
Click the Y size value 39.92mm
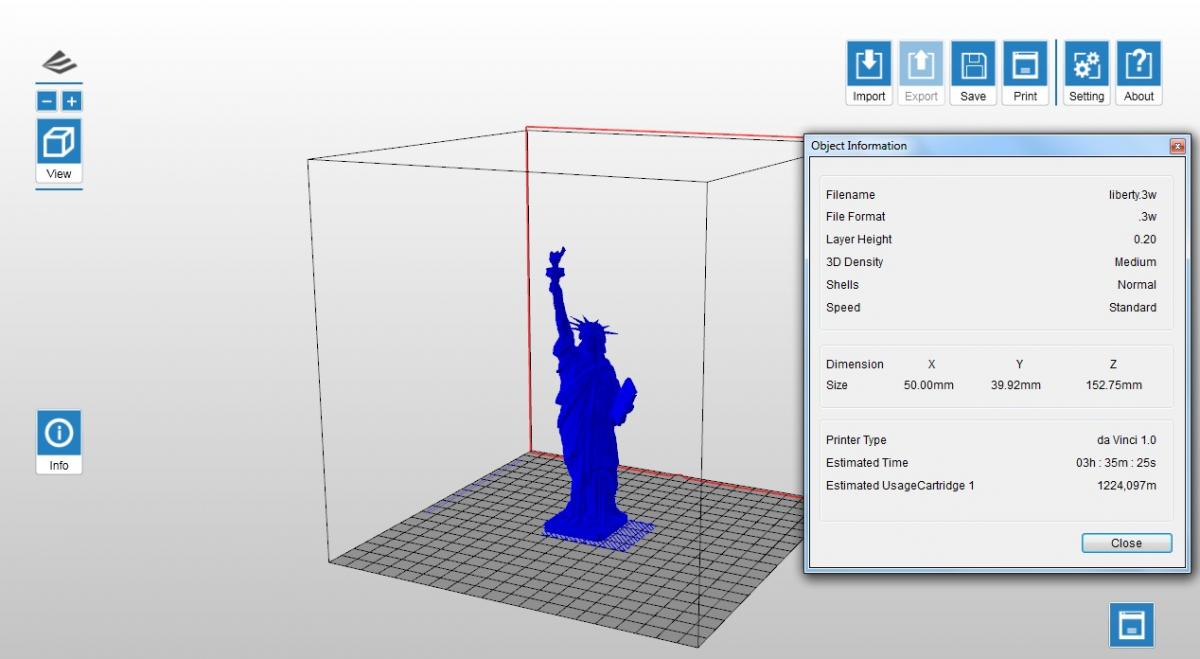(1016, 385)
